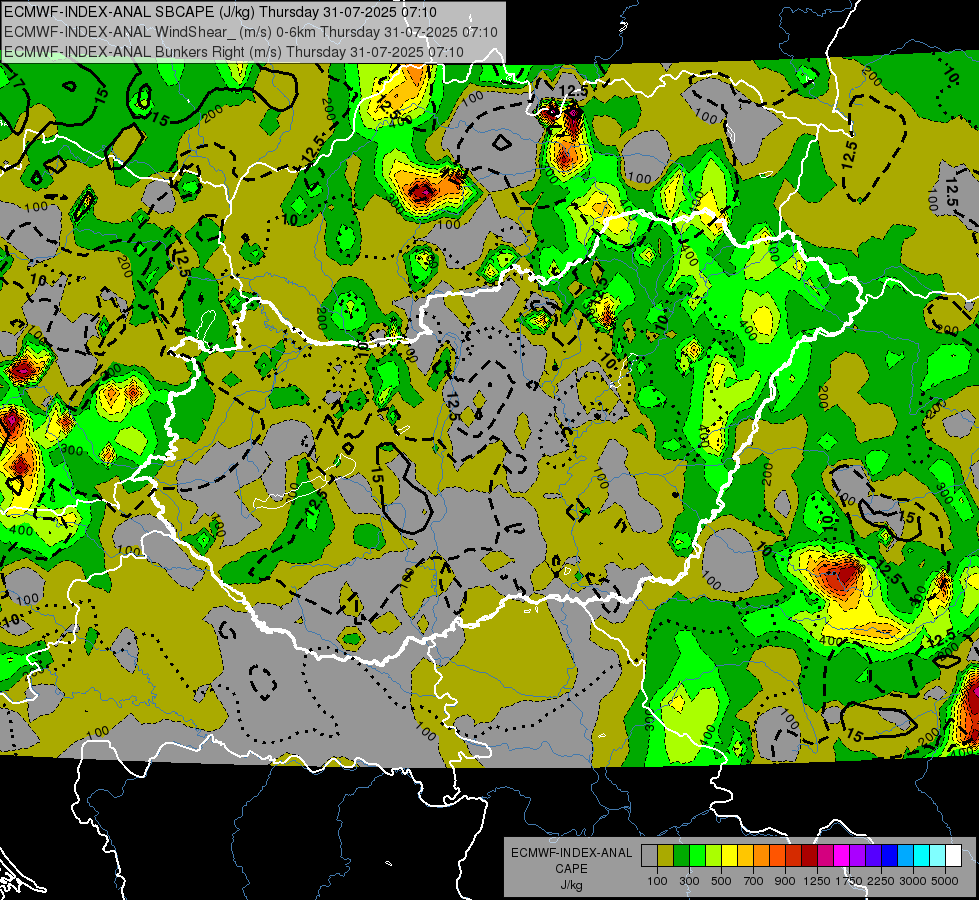Viewport: 979px width, 900px height.
Task: Click the magenta swatch in the legend
Action: (x=842, y=856)
